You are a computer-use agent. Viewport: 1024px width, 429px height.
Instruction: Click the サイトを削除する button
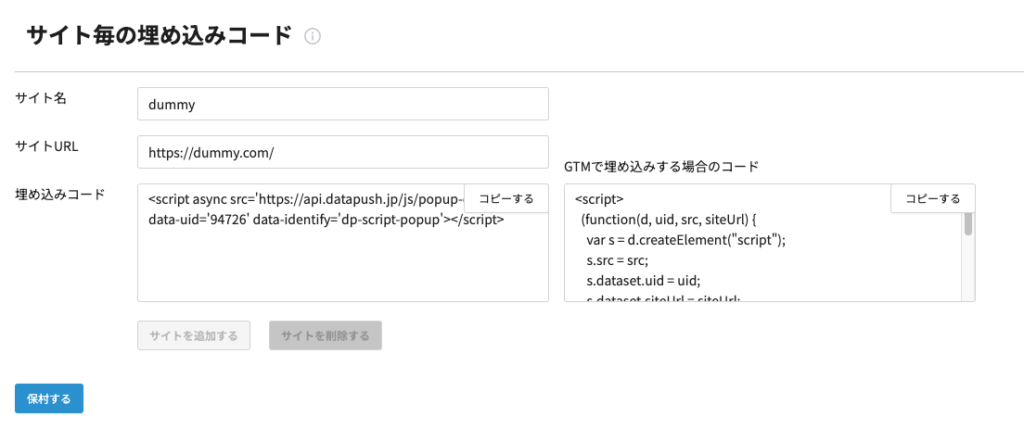tap(325, 335)
